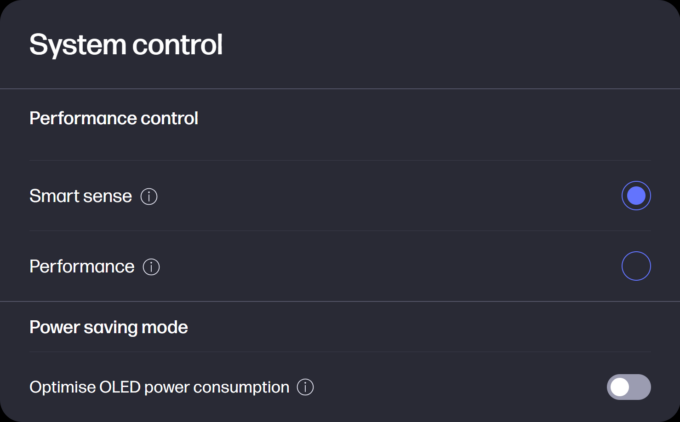Click the Performance control section heading

pyautogui.click(x=114, y=118)
